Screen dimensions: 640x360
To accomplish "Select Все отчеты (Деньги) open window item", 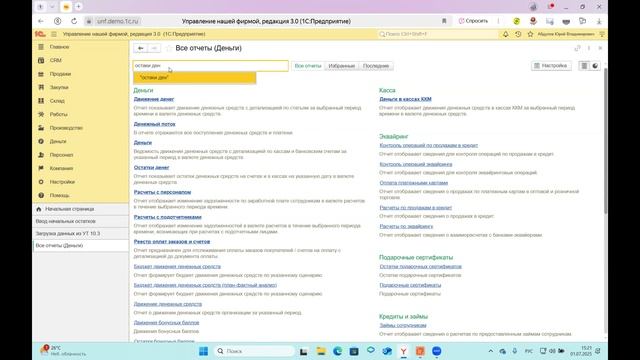I will point(80,246).
